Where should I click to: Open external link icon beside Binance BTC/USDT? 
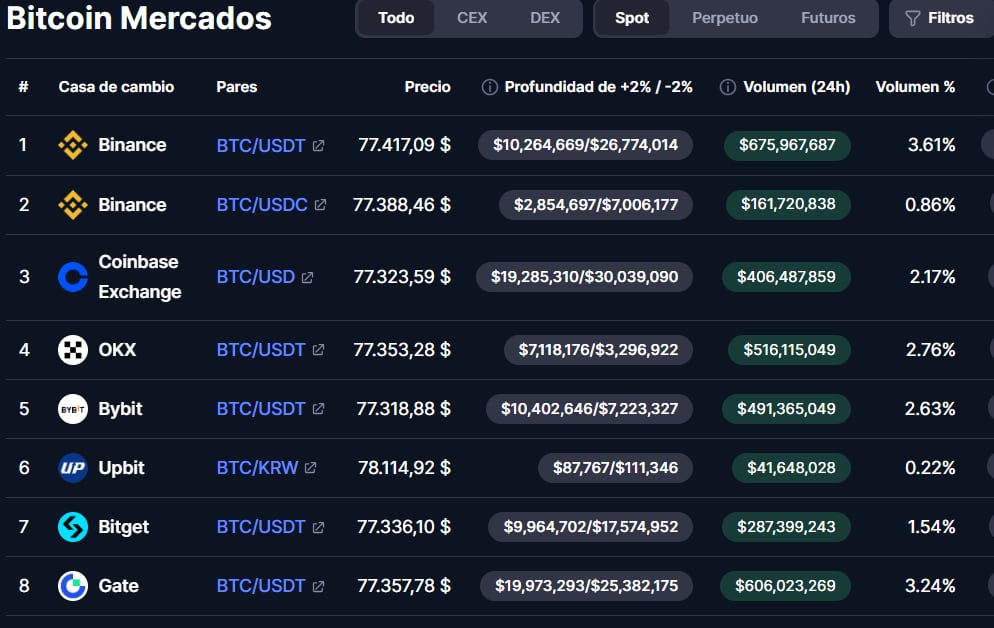(318, 146)
